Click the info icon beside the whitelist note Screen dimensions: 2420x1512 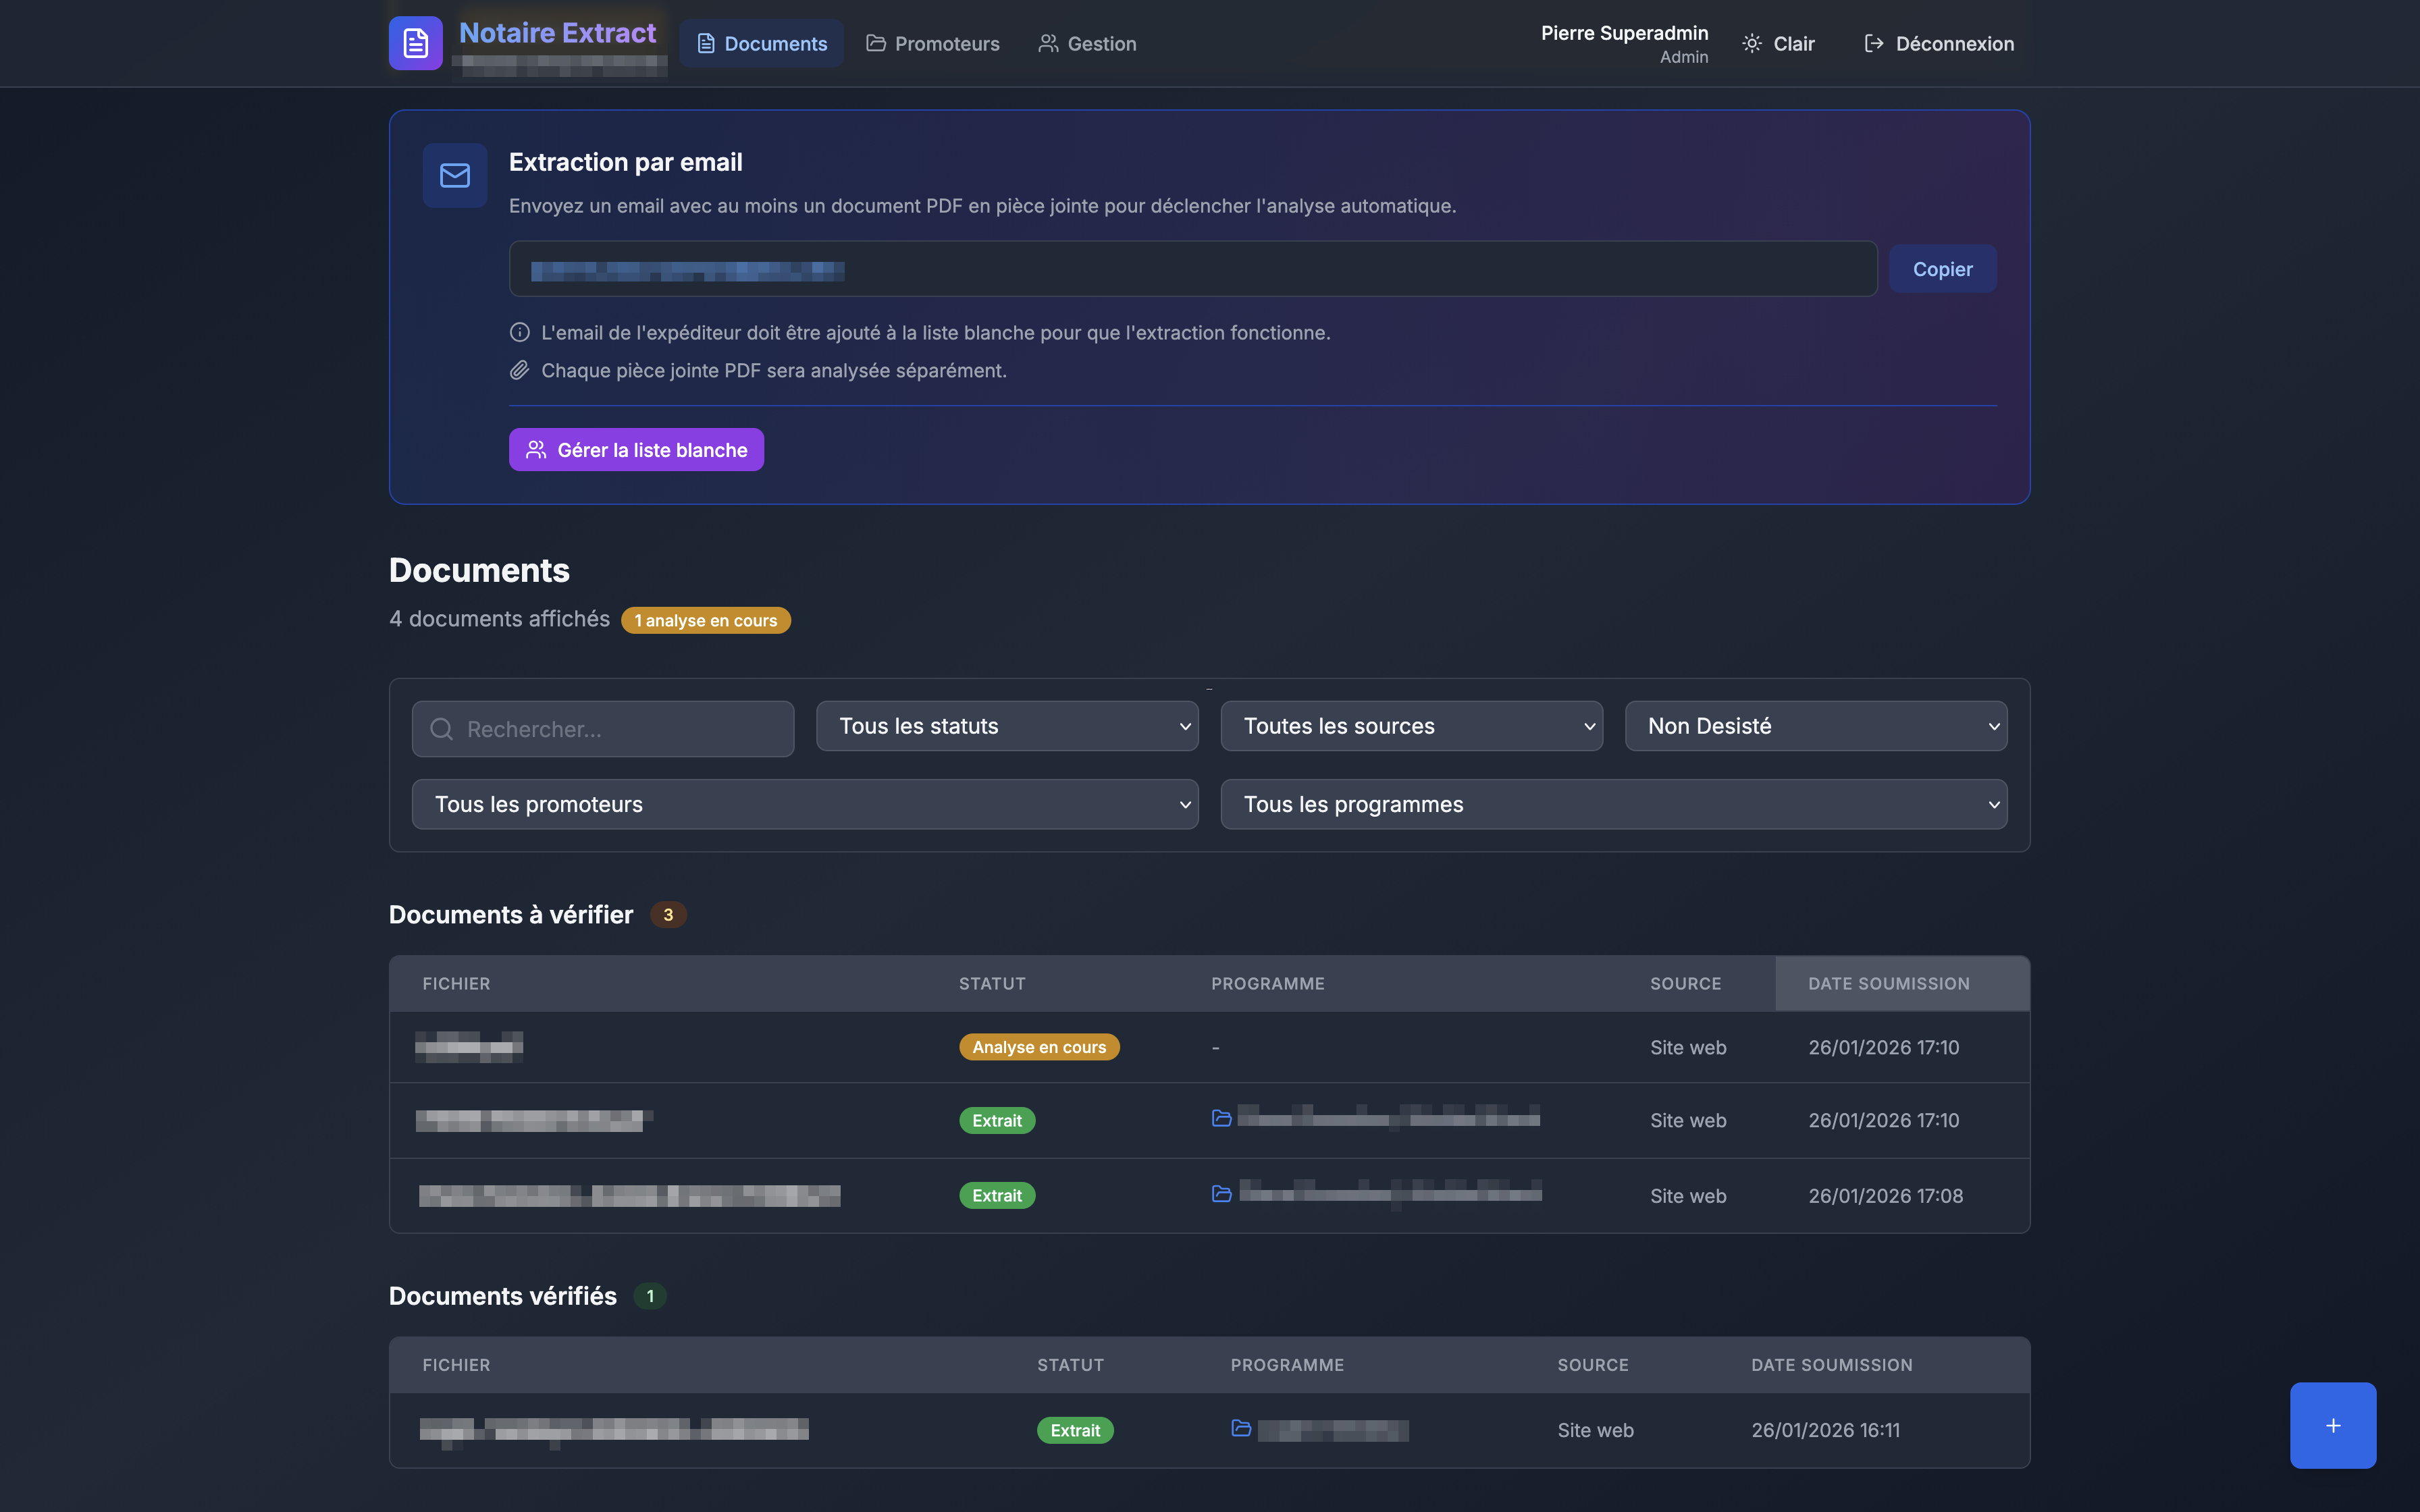click(x=519, y=332)
